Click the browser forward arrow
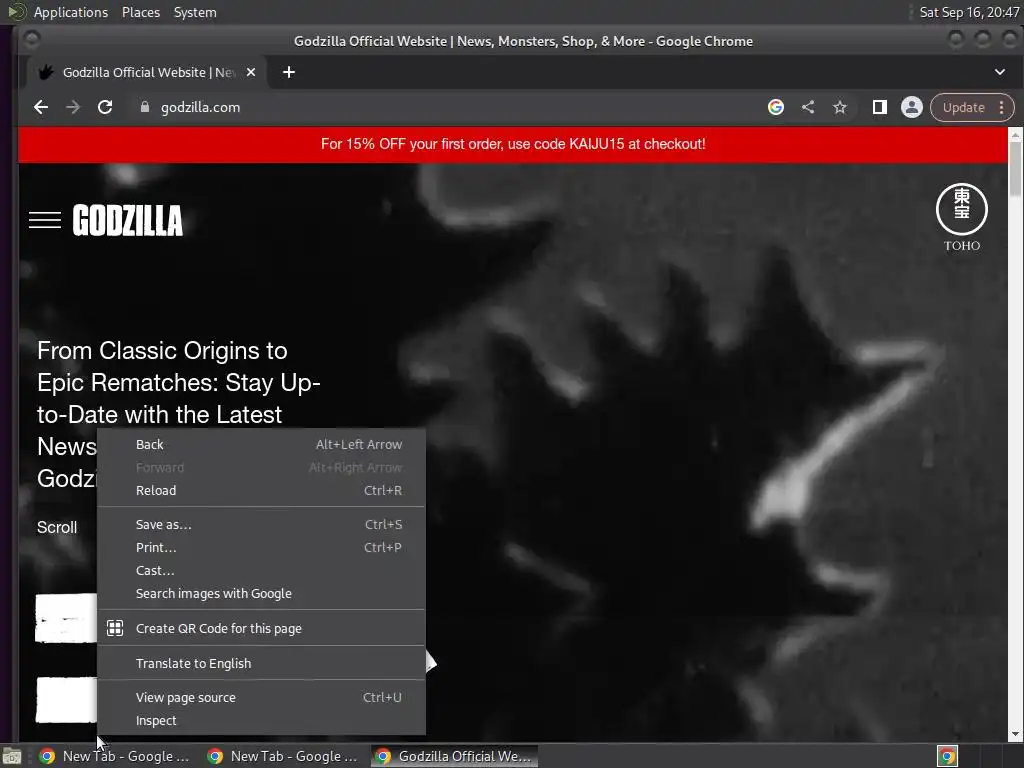This screenshot has height=768, width=1024. pos(73,107)
